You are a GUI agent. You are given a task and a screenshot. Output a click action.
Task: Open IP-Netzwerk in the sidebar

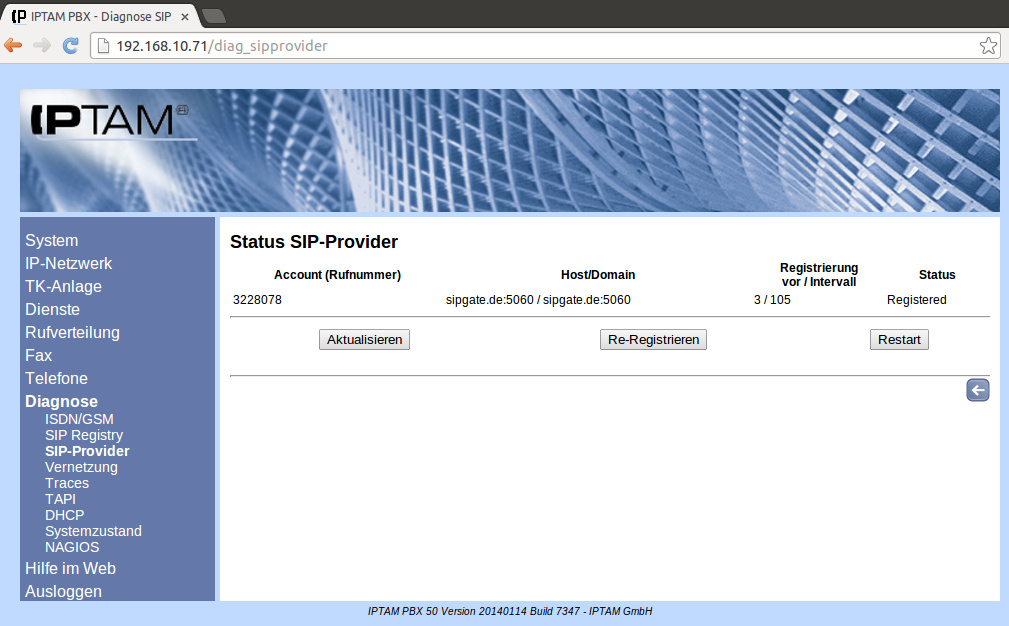(x=68, y=263)
